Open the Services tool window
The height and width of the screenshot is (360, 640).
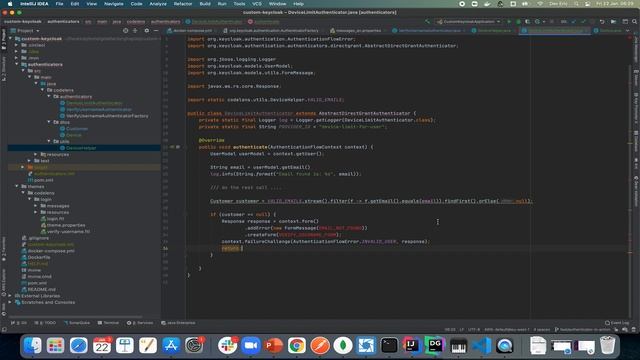[x=140, y=323]
